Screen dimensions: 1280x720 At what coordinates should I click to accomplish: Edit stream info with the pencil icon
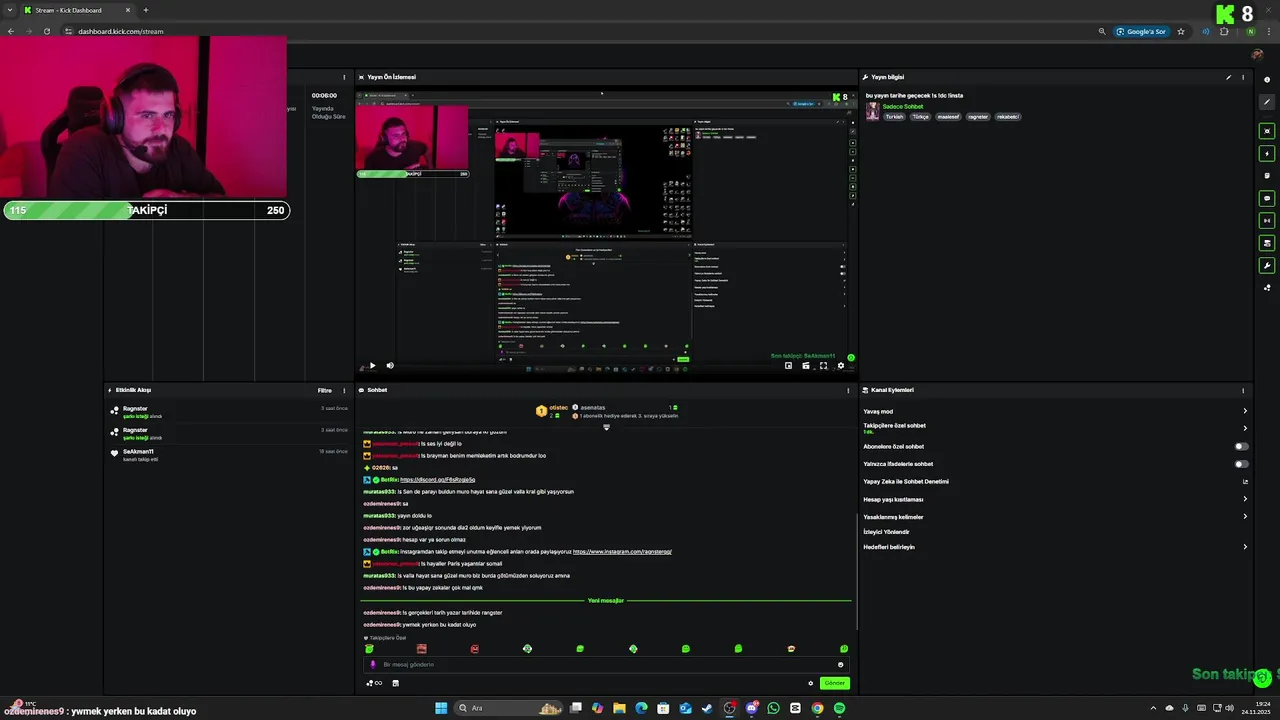(x=1229, y=77)
